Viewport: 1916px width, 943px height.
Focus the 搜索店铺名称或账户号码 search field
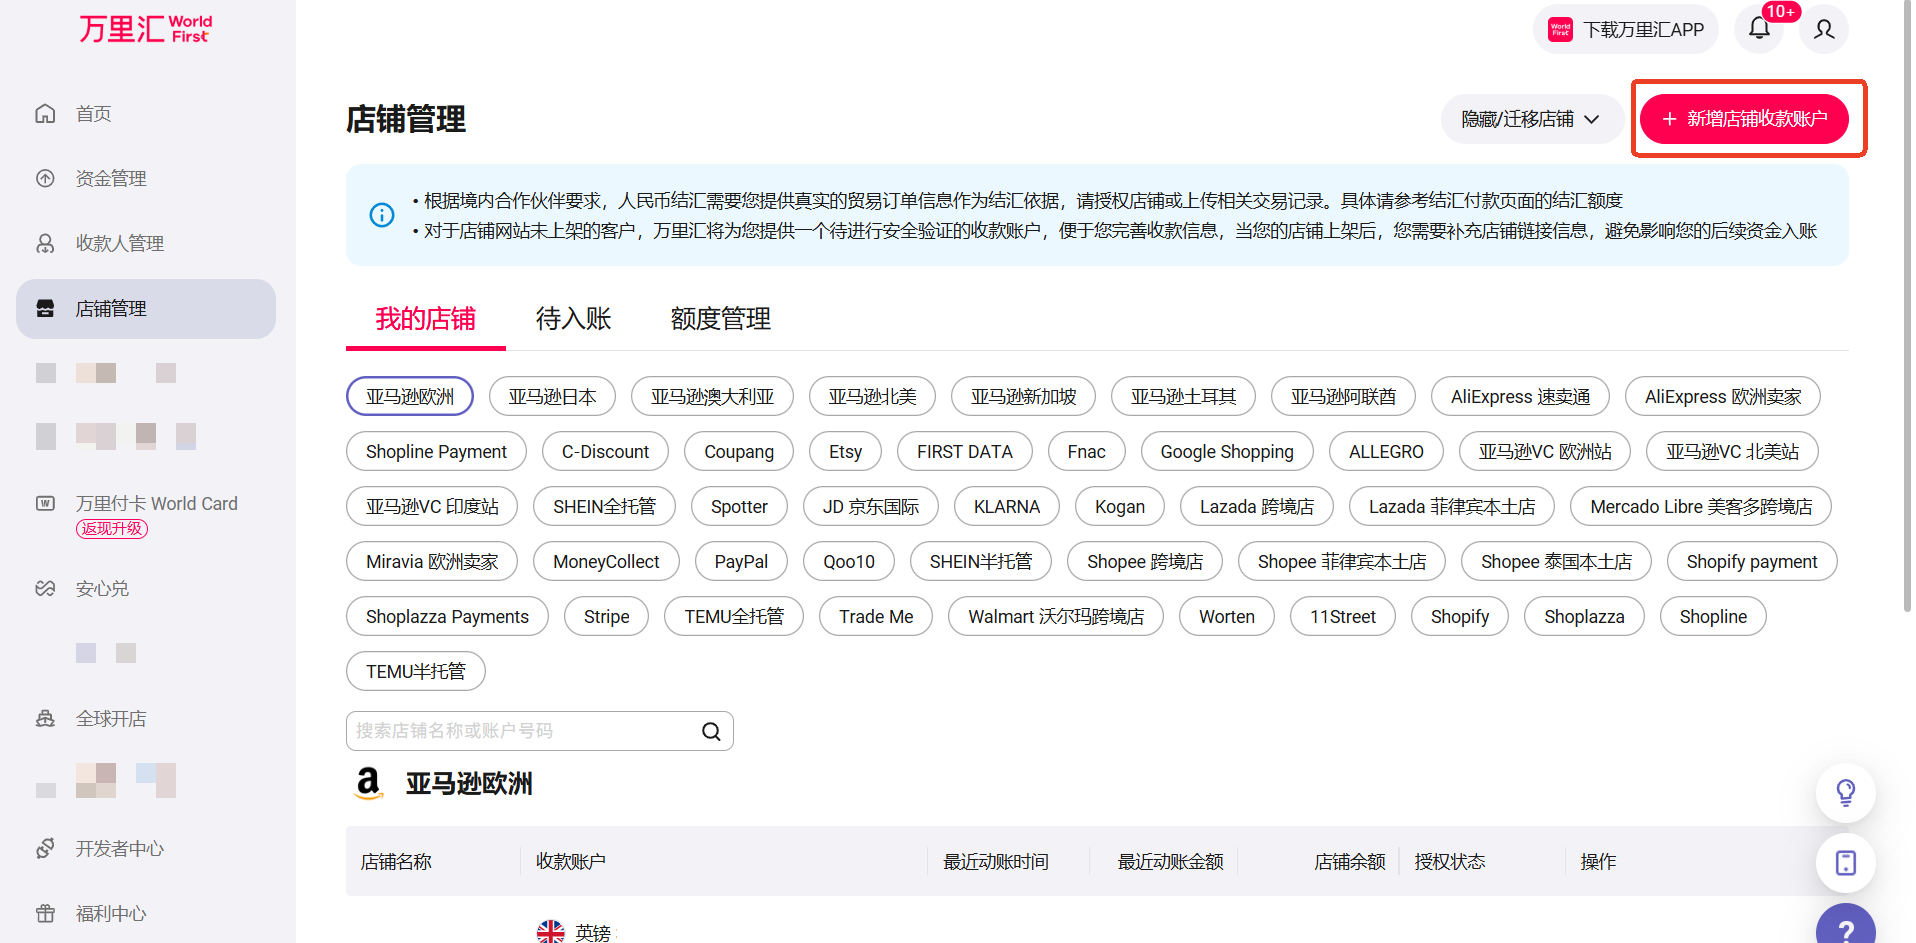[520, 731]
